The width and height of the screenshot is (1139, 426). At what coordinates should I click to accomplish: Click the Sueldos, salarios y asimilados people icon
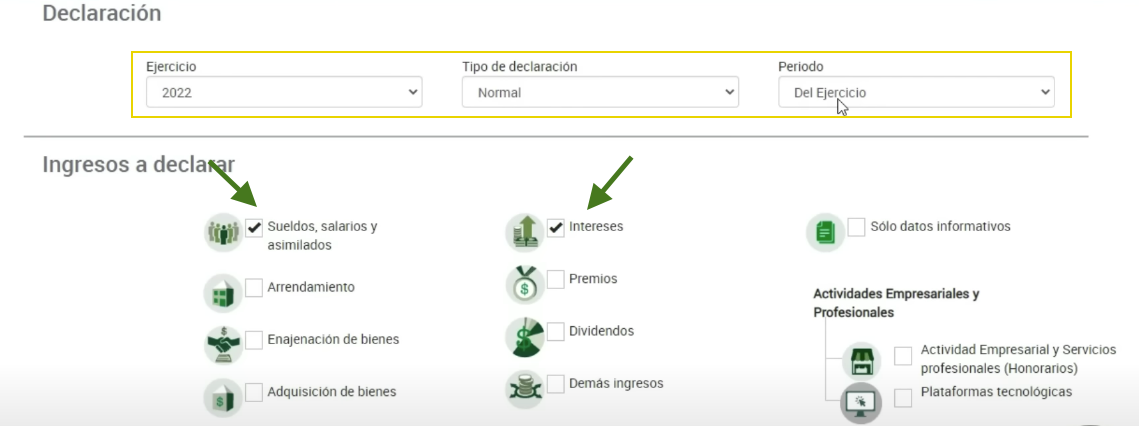223,233
